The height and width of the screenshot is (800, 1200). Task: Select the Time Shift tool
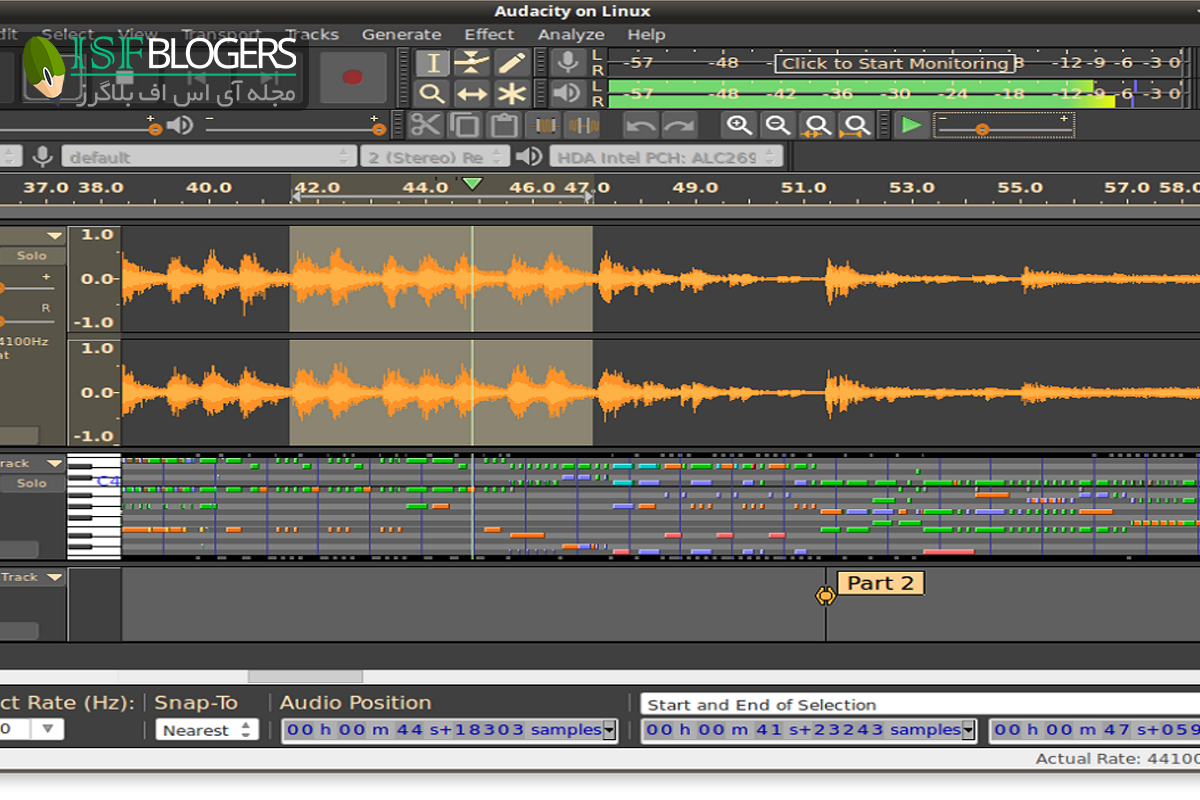click(x=471, y=94)
